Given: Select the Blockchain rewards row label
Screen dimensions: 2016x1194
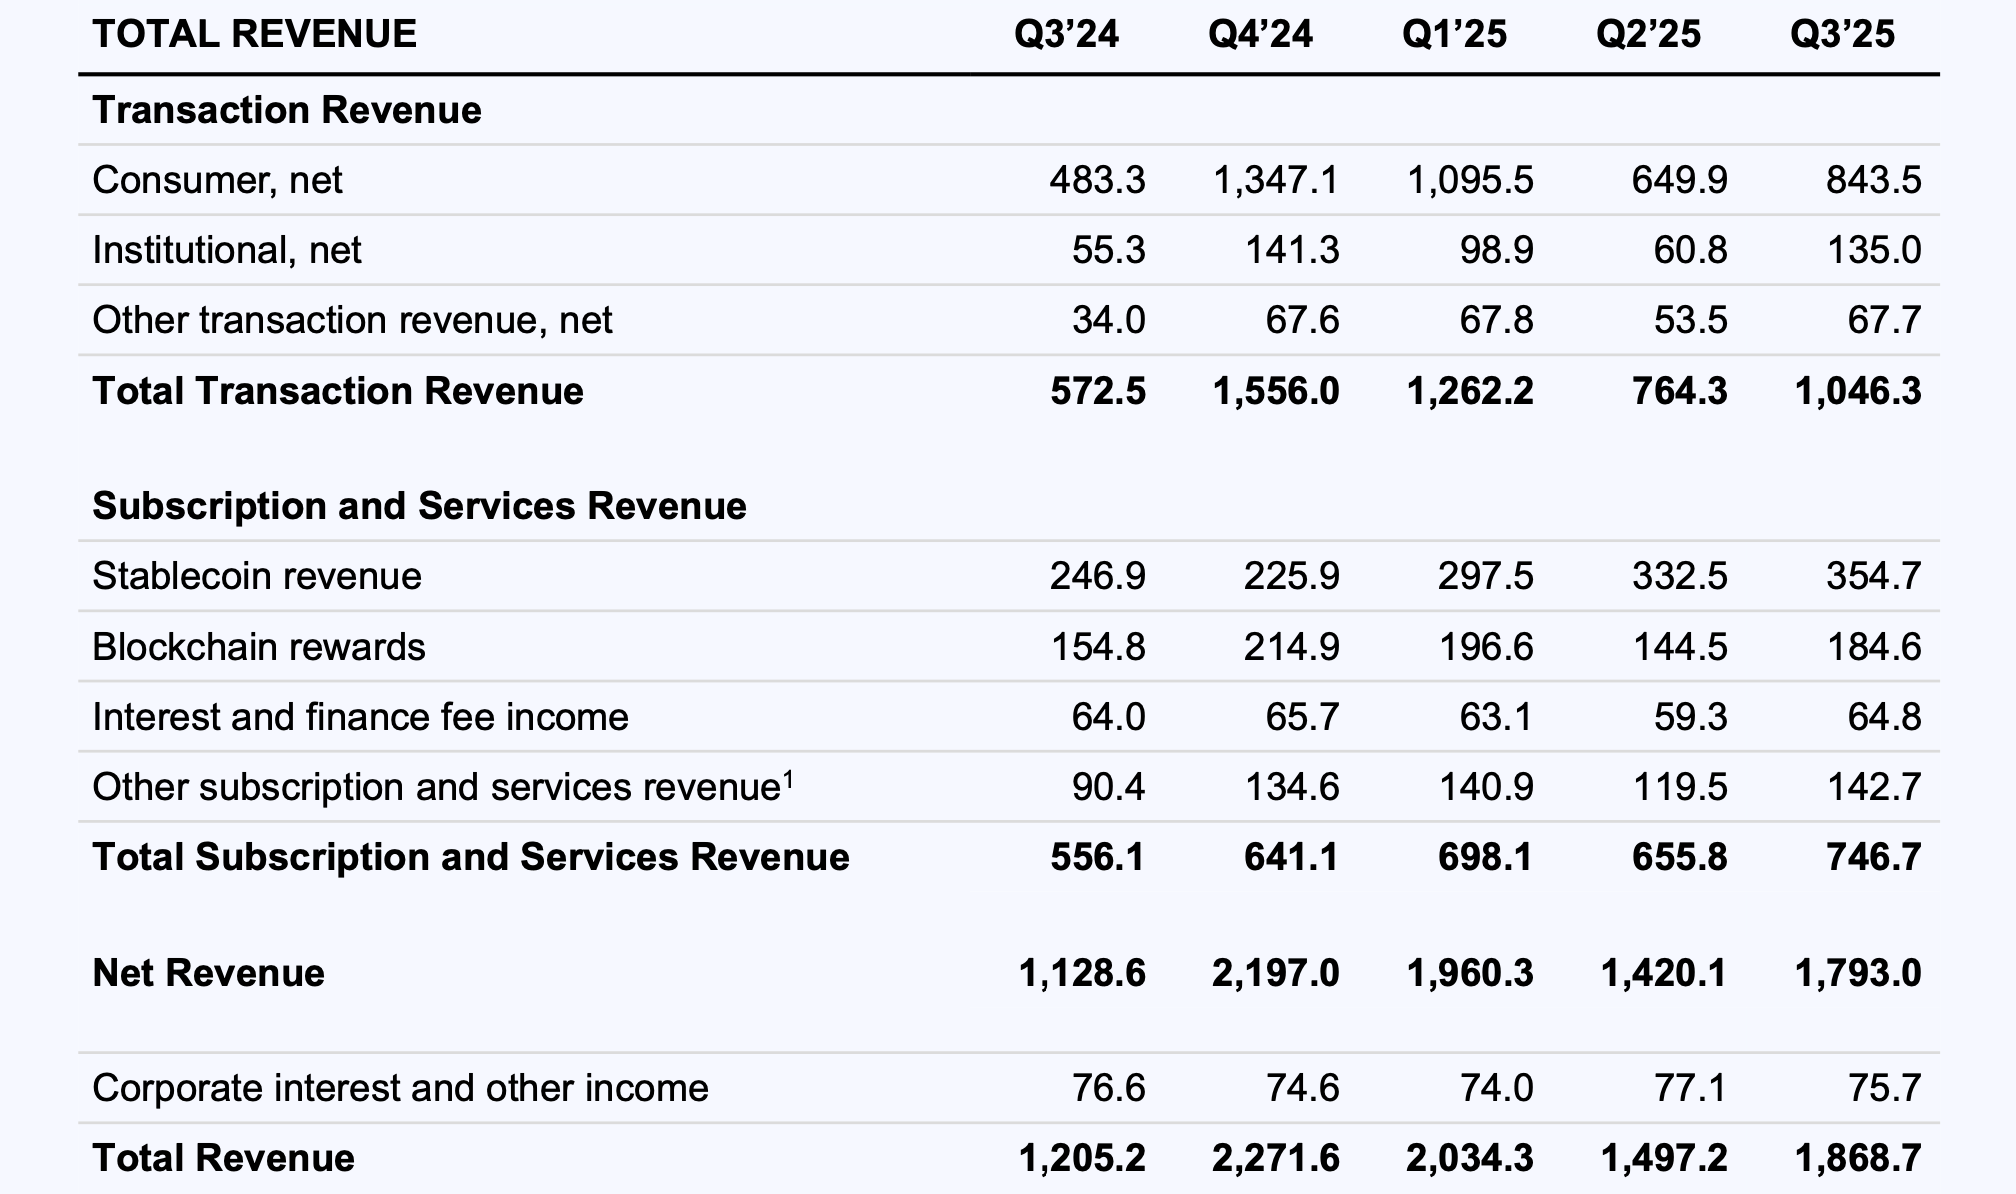Looking at the screenshot, I should point(259,648).
